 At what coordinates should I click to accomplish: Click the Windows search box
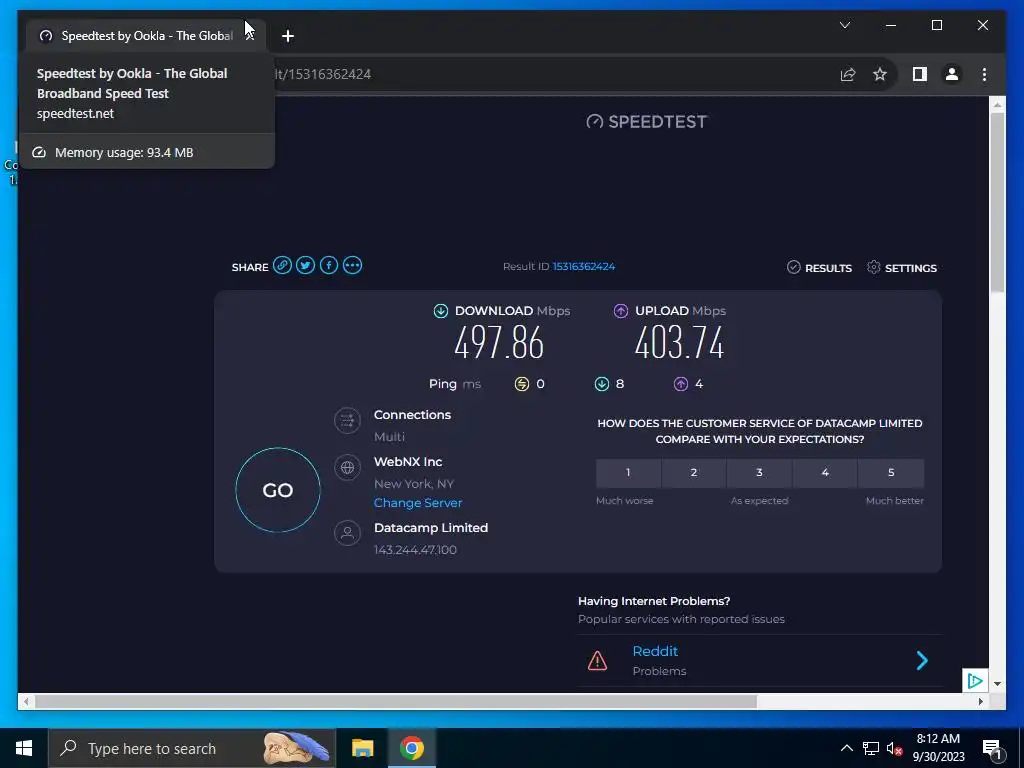[x=192, y=748]
